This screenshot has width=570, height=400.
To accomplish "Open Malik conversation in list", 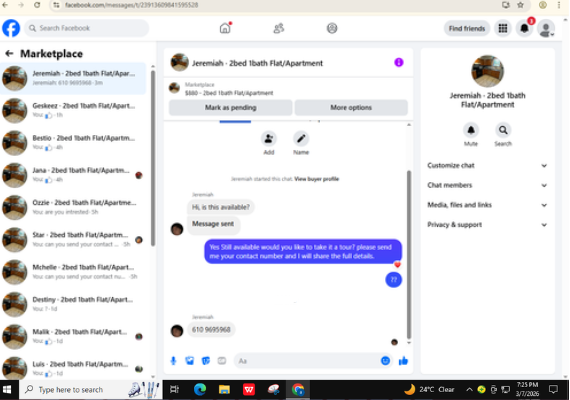I will (x=73, y=336).
